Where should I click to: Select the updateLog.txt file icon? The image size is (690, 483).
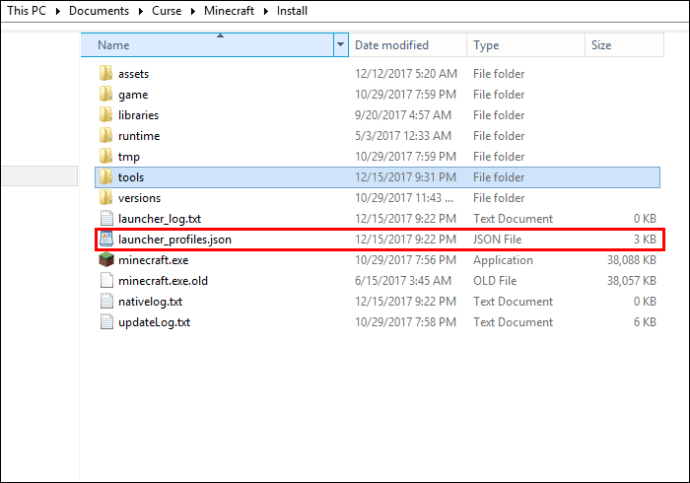point(107,322)
